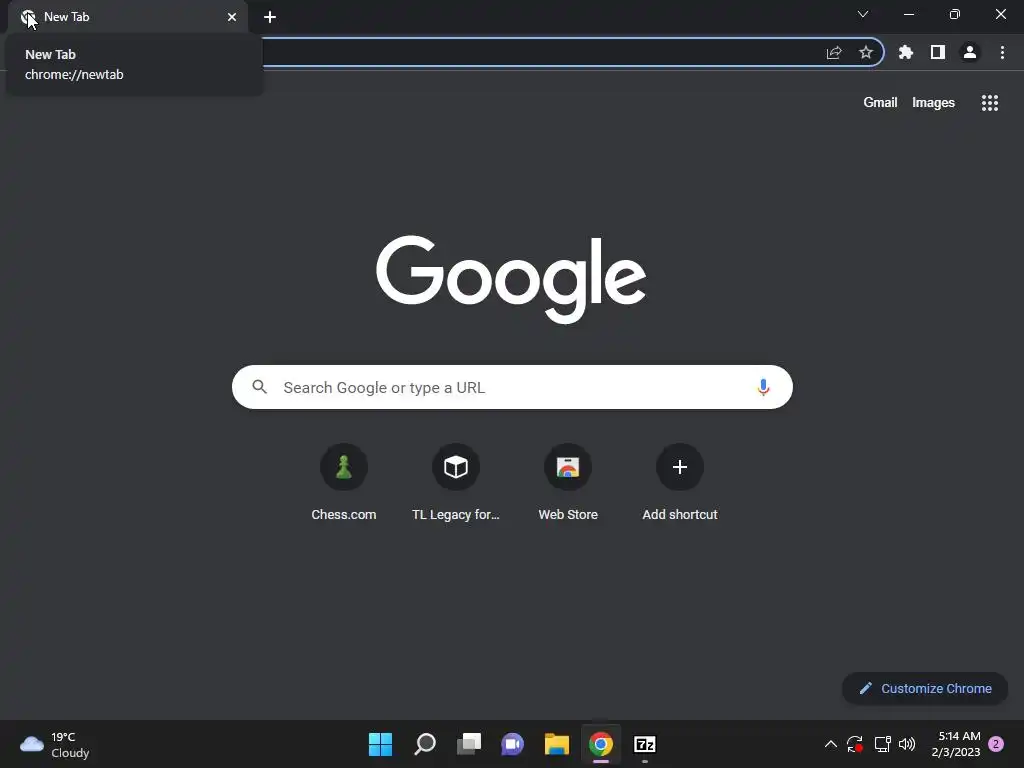Expand the tab search chevron
Viewport: 1024px width, 768px height.
pyautogui.click(x=863, y=14)
